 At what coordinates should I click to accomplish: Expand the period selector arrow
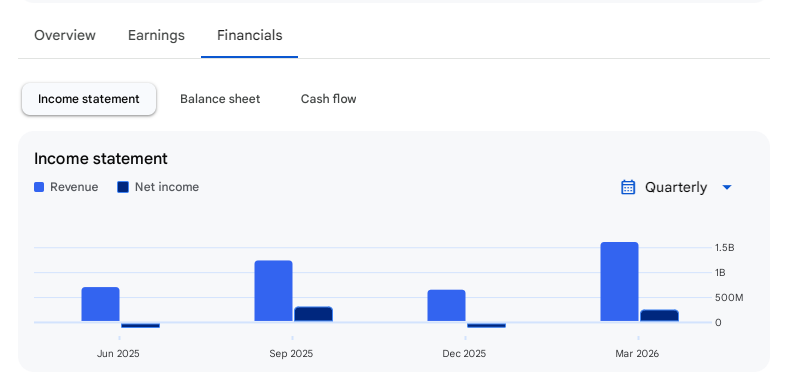click(727, 187)
